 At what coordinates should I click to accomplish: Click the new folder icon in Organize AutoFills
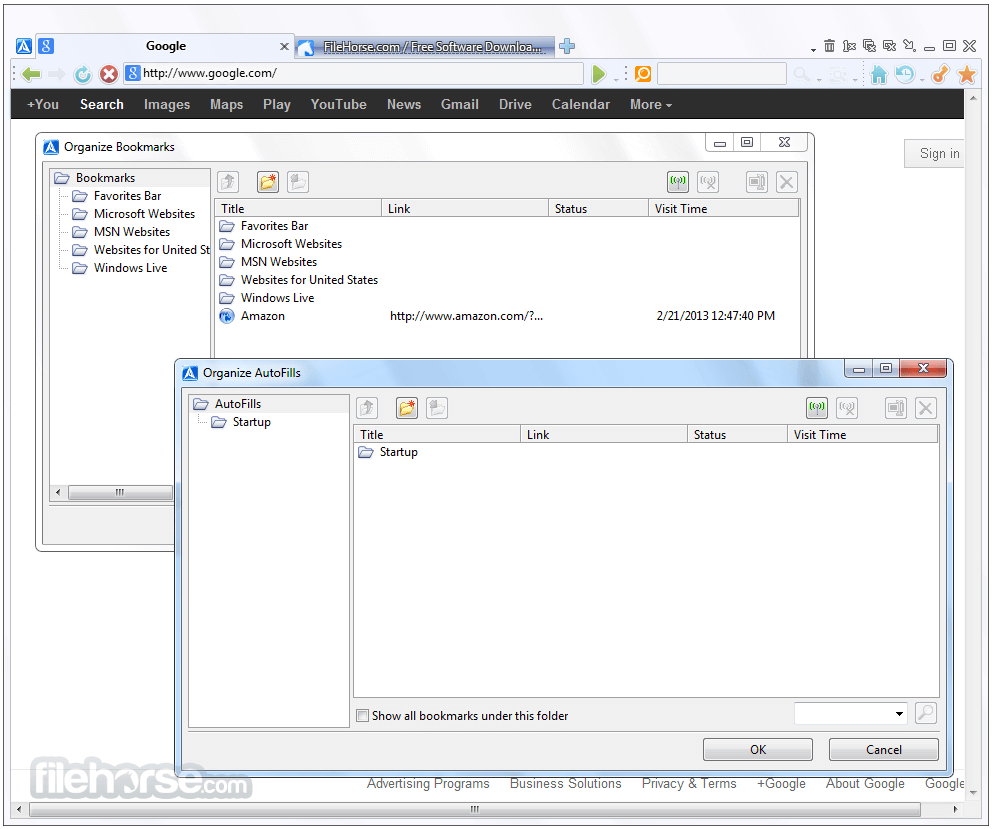point(407,408)
